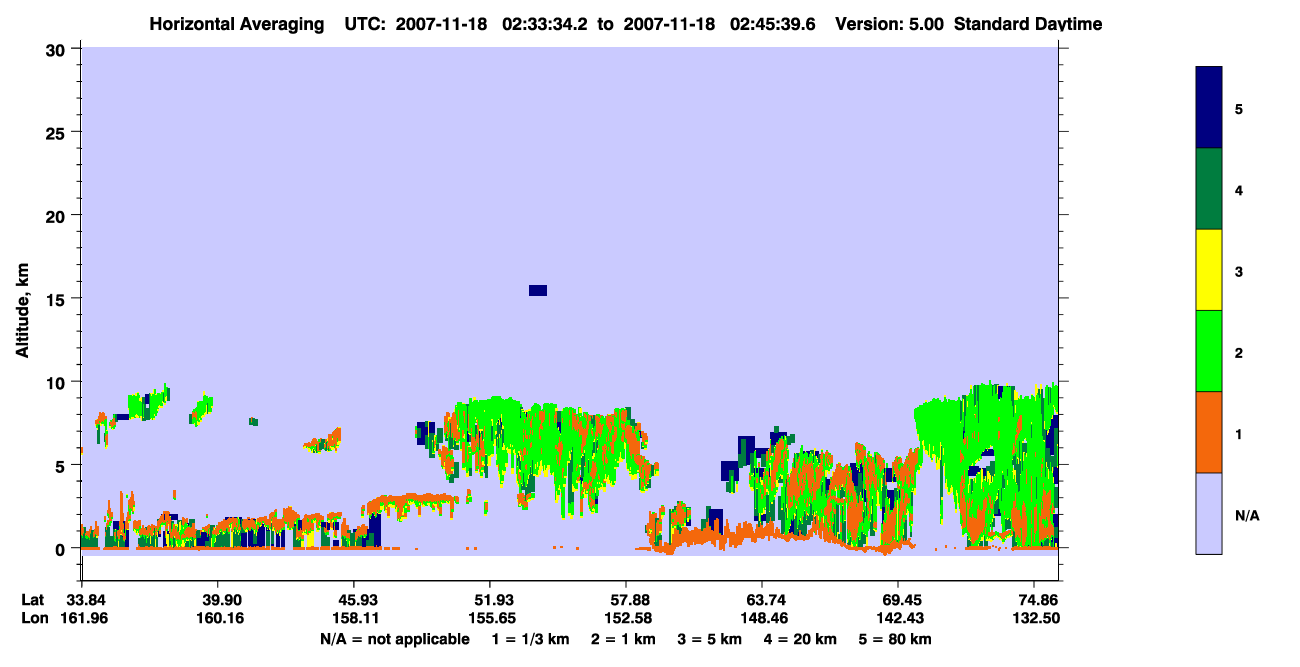Click the lavender N/A colorbar segment
The width and height of the screenshot is (1300, 667).
click(x=1209, y=513)
